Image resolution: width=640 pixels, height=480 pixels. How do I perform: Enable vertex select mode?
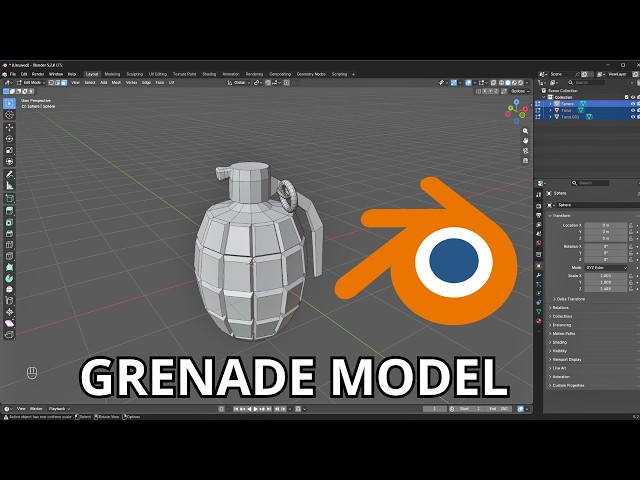(x=51, y=82)
